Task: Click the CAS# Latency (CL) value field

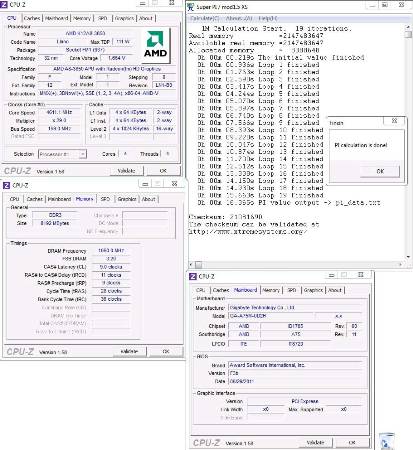Action: pyautogui.click(x=111, y=267)
